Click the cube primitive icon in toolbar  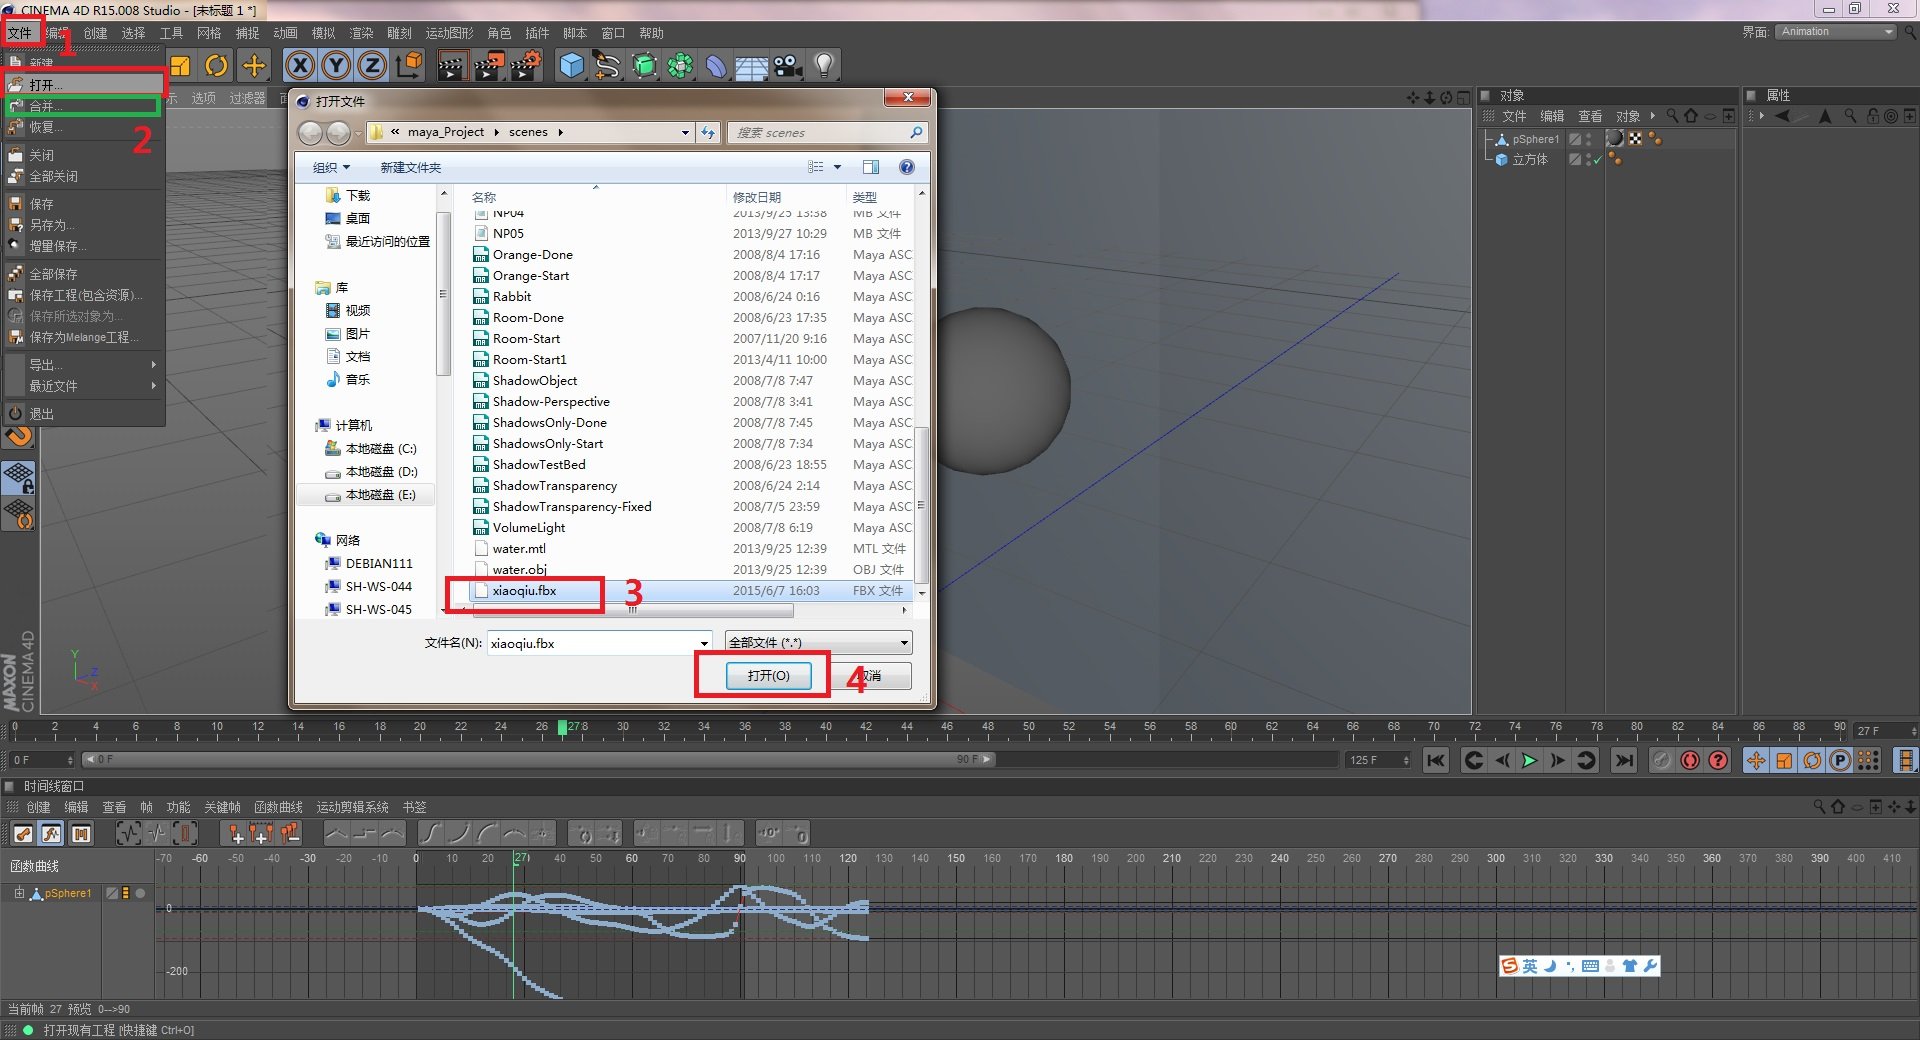click(x=571, y=66)
